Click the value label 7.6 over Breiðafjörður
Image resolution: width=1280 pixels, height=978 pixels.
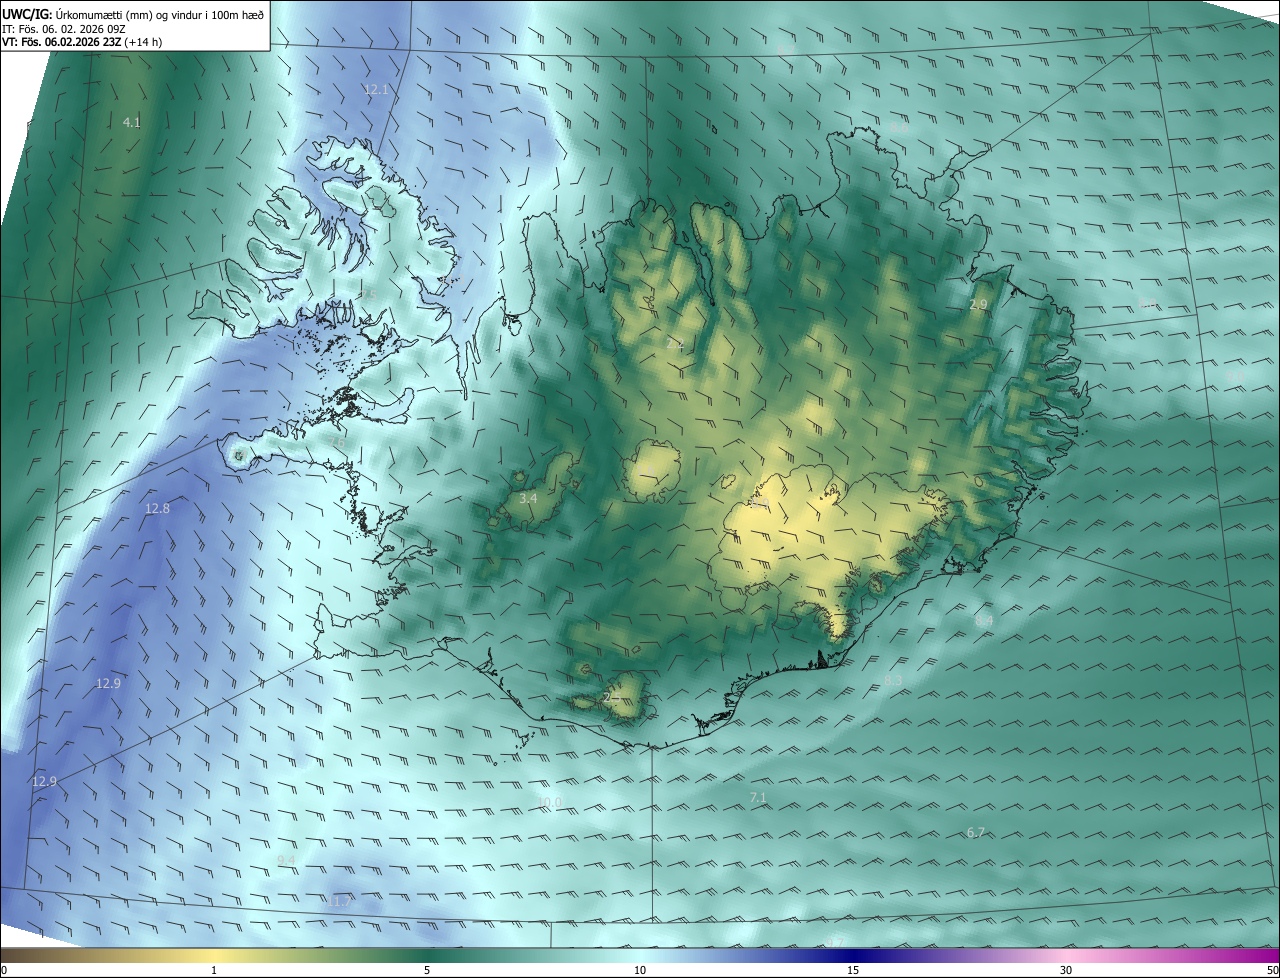coord(339,444)
